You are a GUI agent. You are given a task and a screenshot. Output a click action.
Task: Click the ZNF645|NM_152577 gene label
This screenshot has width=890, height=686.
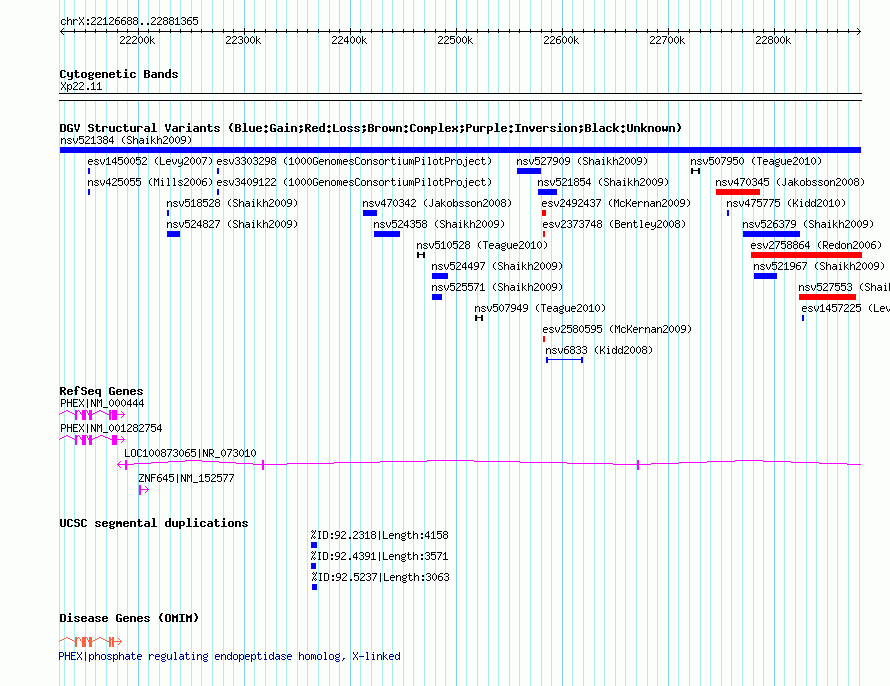pyautogui.click(x=186, y=478)
